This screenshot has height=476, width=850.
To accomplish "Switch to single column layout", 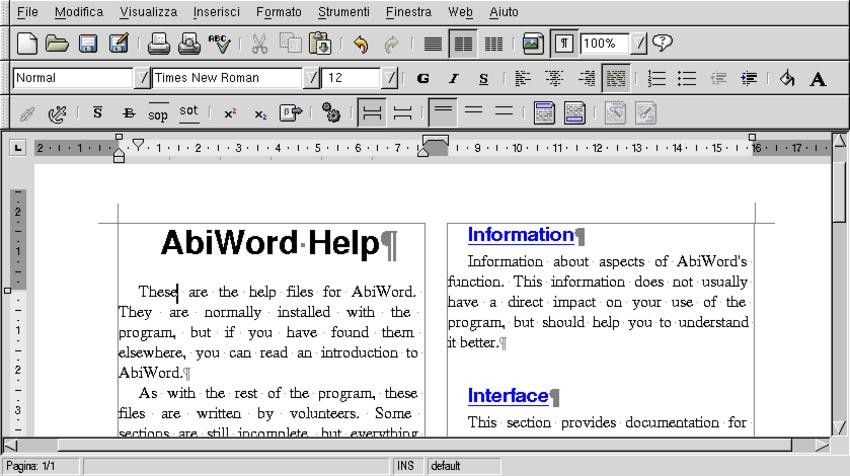I will (x=433, y=43).
